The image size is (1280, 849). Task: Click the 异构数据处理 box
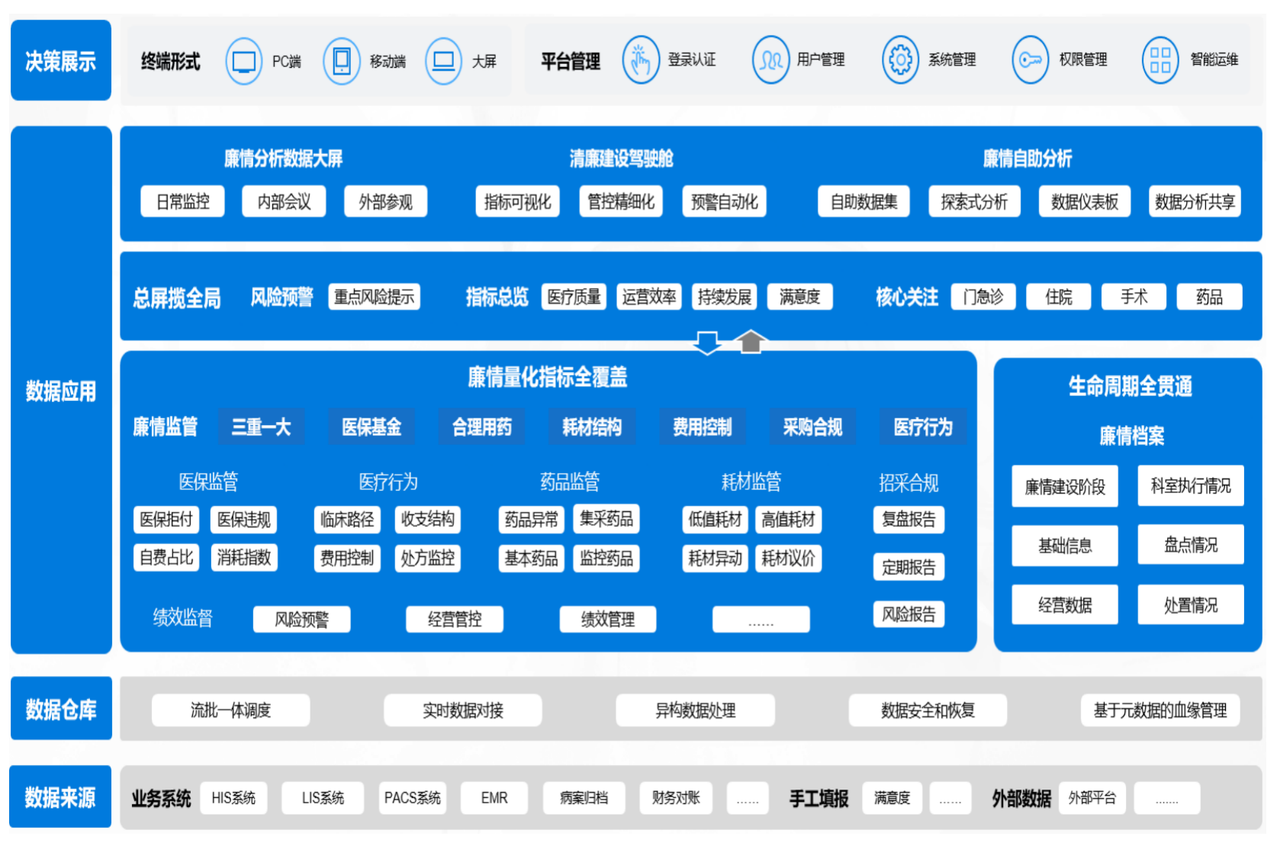tap(695, 711)
